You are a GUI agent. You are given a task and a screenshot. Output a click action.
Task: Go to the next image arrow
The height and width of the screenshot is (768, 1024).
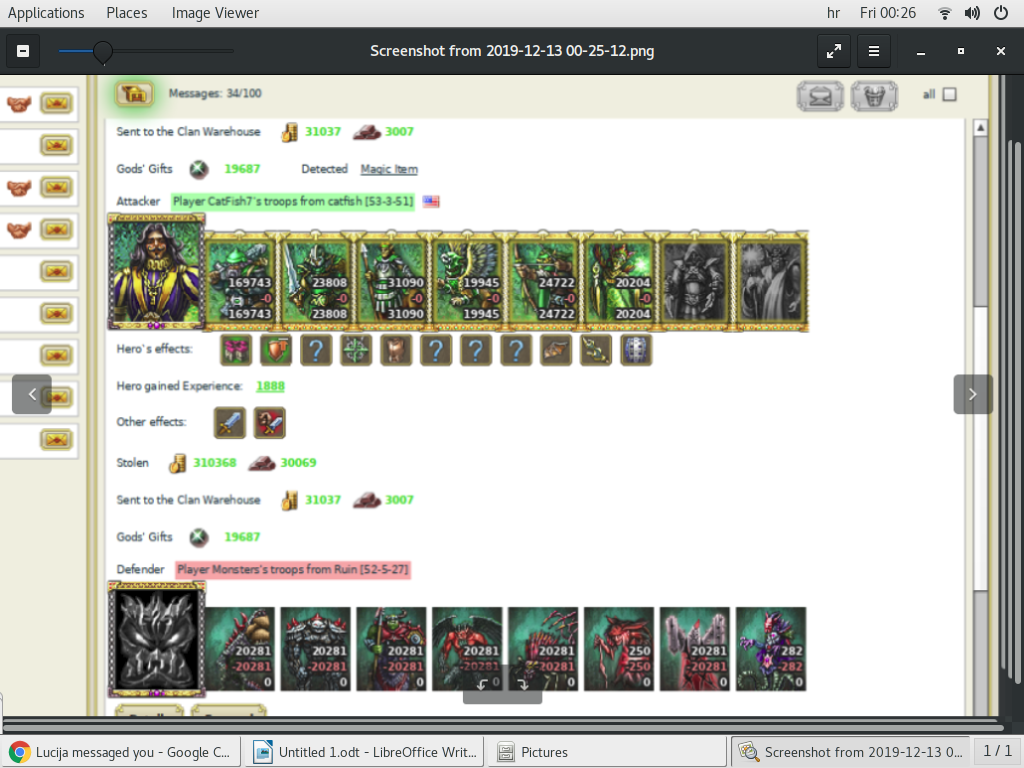click(972, 394)
